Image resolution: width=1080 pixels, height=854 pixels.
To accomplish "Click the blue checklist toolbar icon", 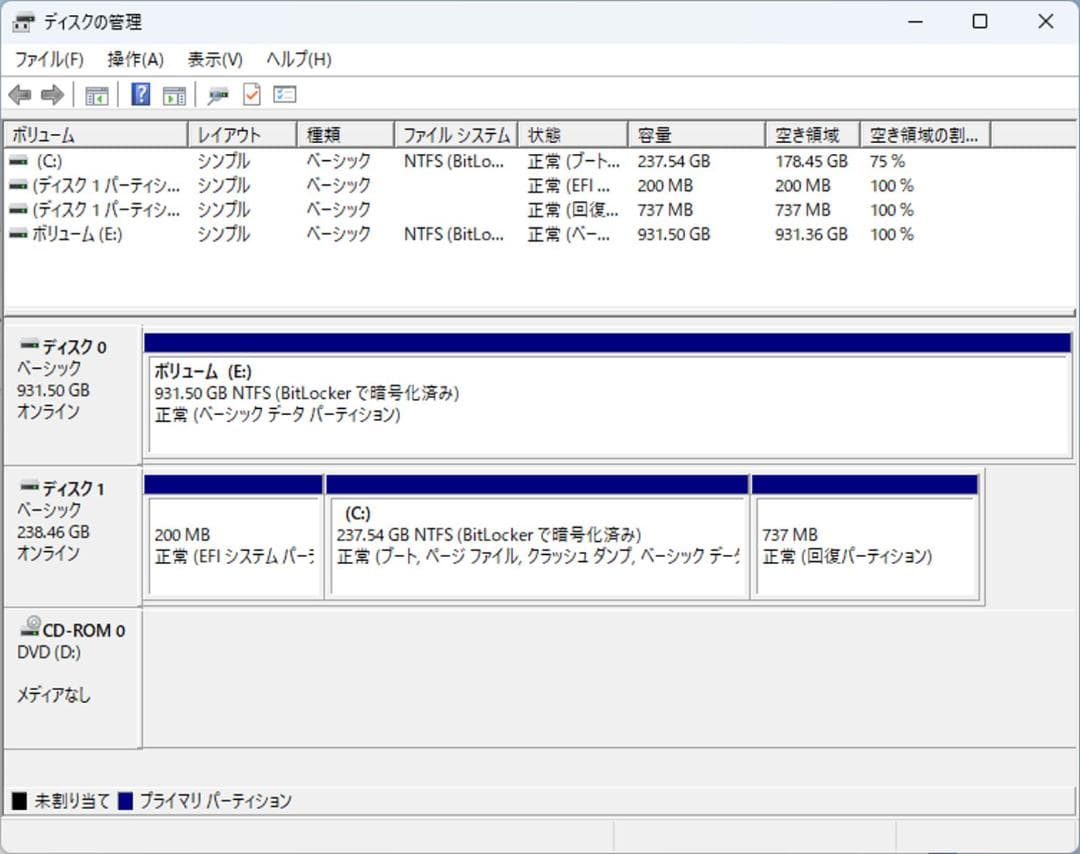I will point(283,94).
